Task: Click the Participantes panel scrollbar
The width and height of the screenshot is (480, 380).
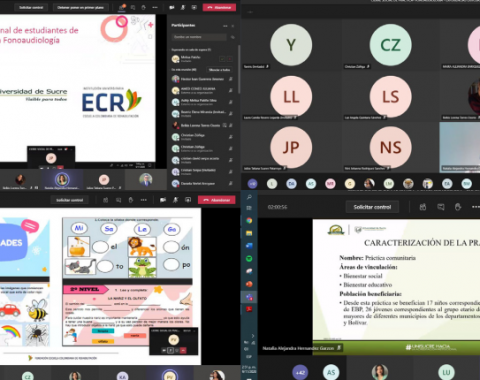Action: pyautogui.click(x=239, y=69)
